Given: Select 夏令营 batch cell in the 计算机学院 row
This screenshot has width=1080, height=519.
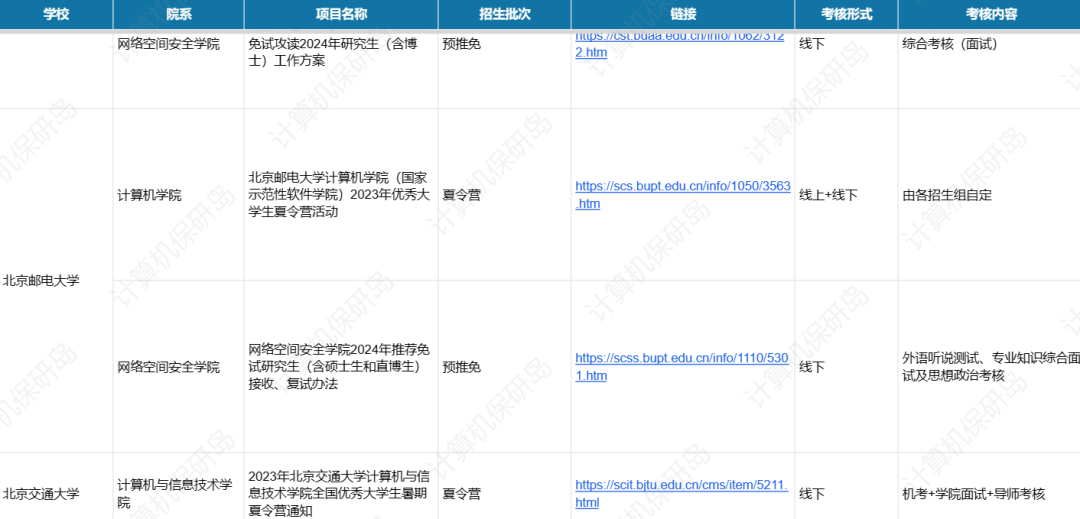Looking at the screenshot, I should pos(504,195).
